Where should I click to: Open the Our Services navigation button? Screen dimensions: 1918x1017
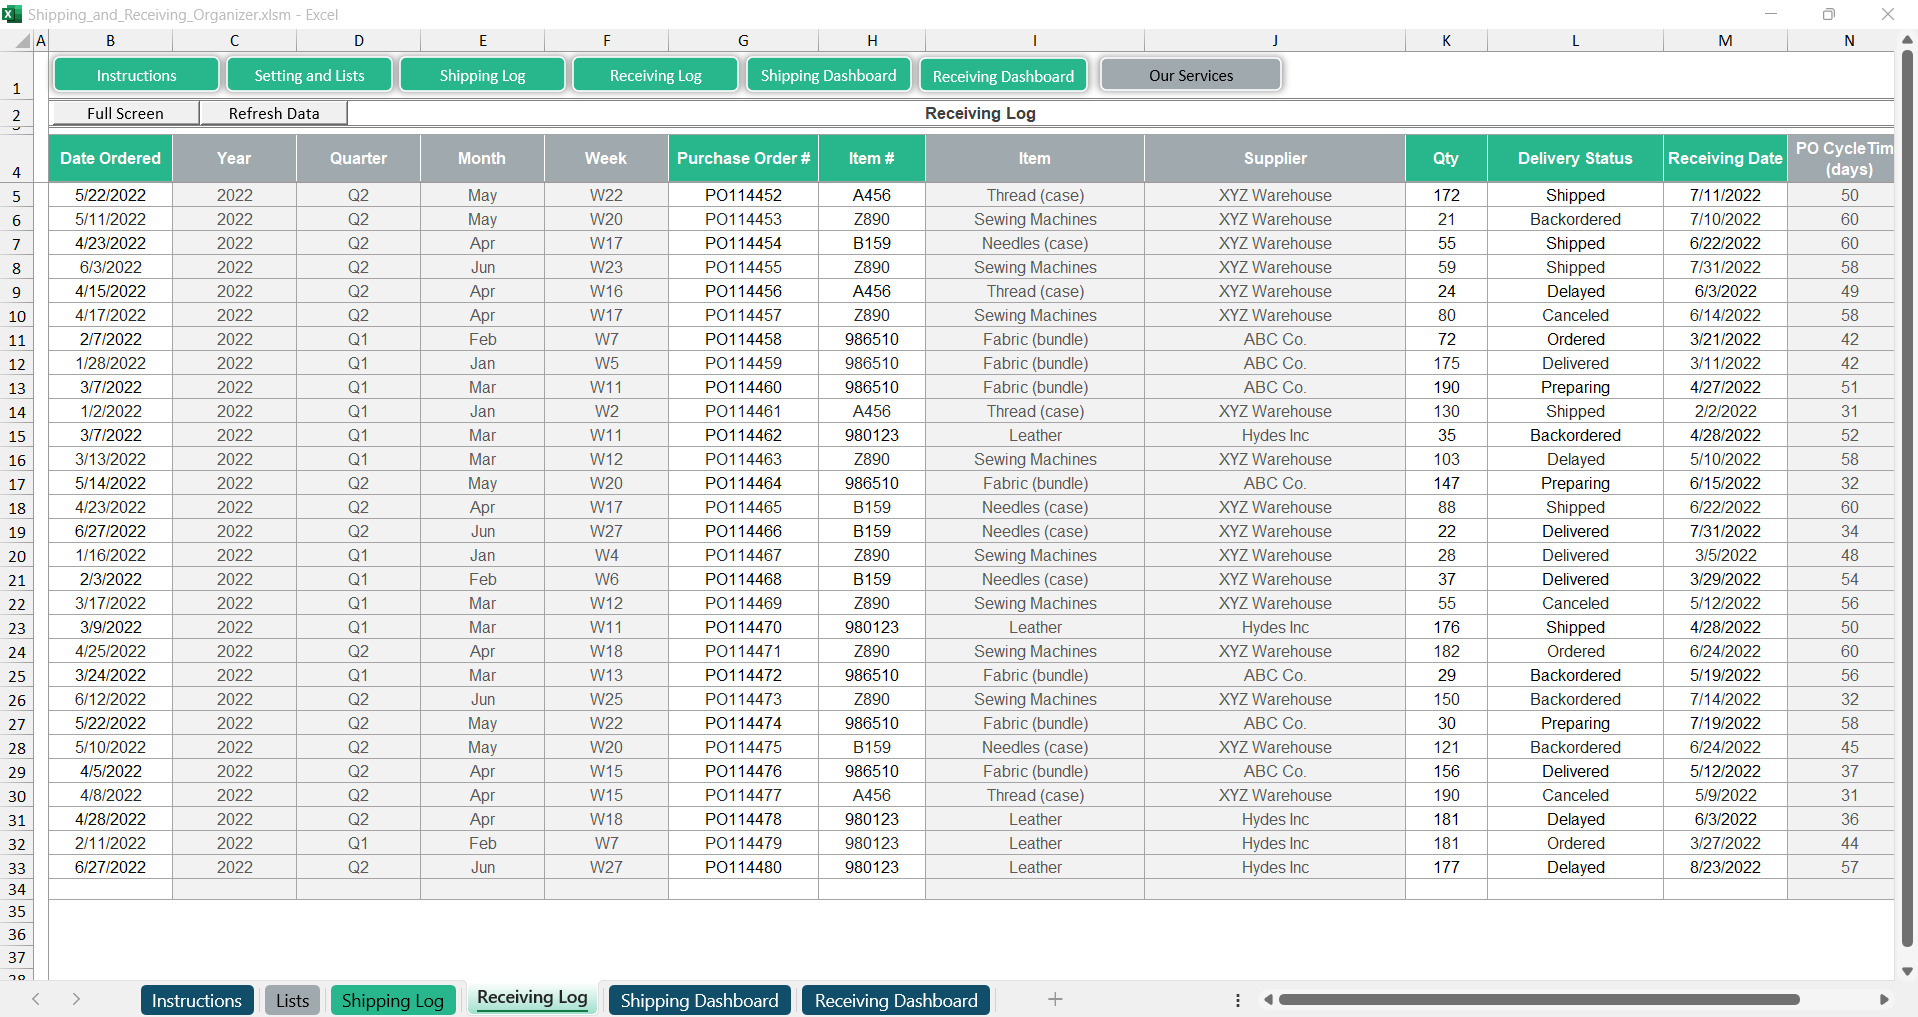tap(1190, 75)
